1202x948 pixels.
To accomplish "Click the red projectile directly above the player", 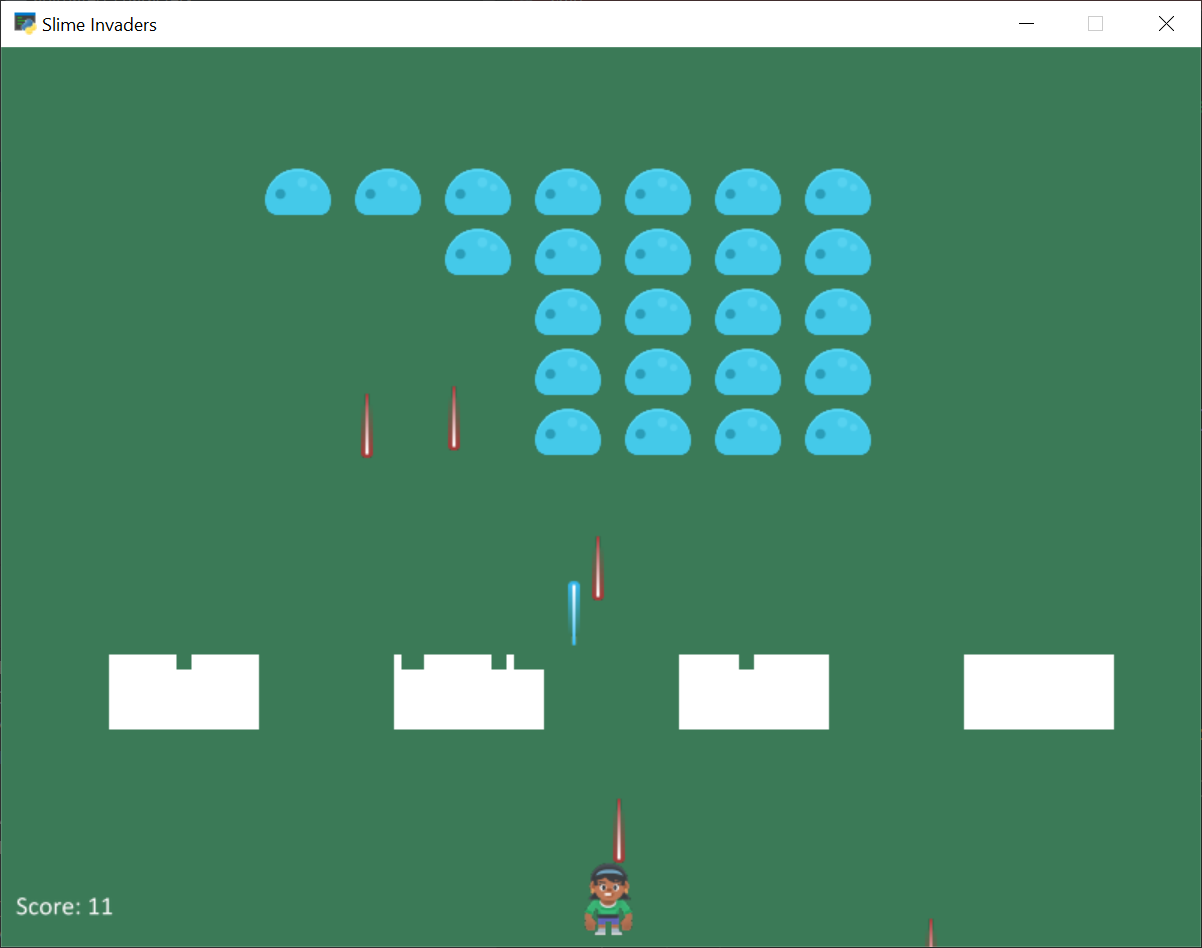I will [619, 831].
